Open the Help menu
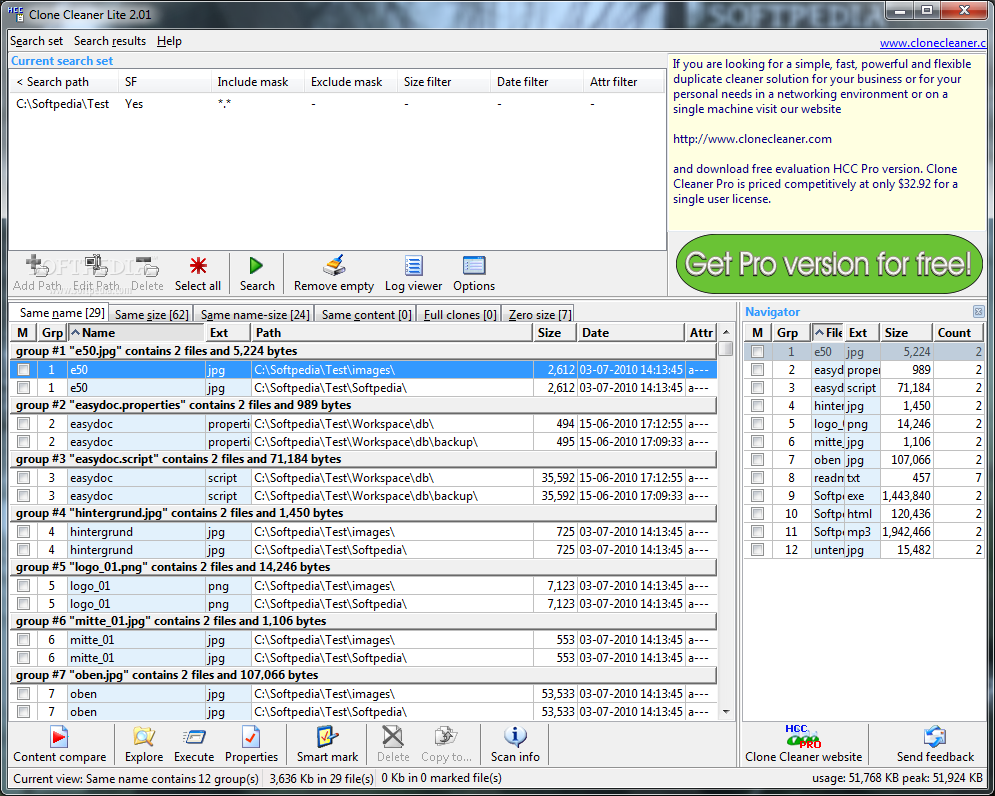Screen dimensions: 995x796 coord(169,41)
